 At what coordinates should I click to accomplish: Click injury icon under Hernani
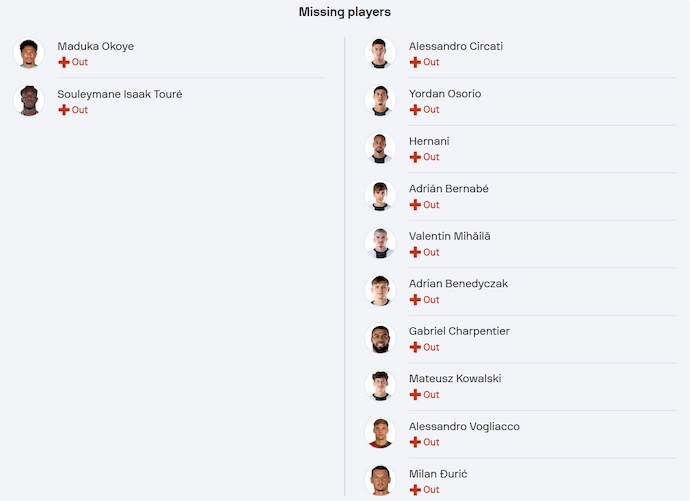(415, 157)
